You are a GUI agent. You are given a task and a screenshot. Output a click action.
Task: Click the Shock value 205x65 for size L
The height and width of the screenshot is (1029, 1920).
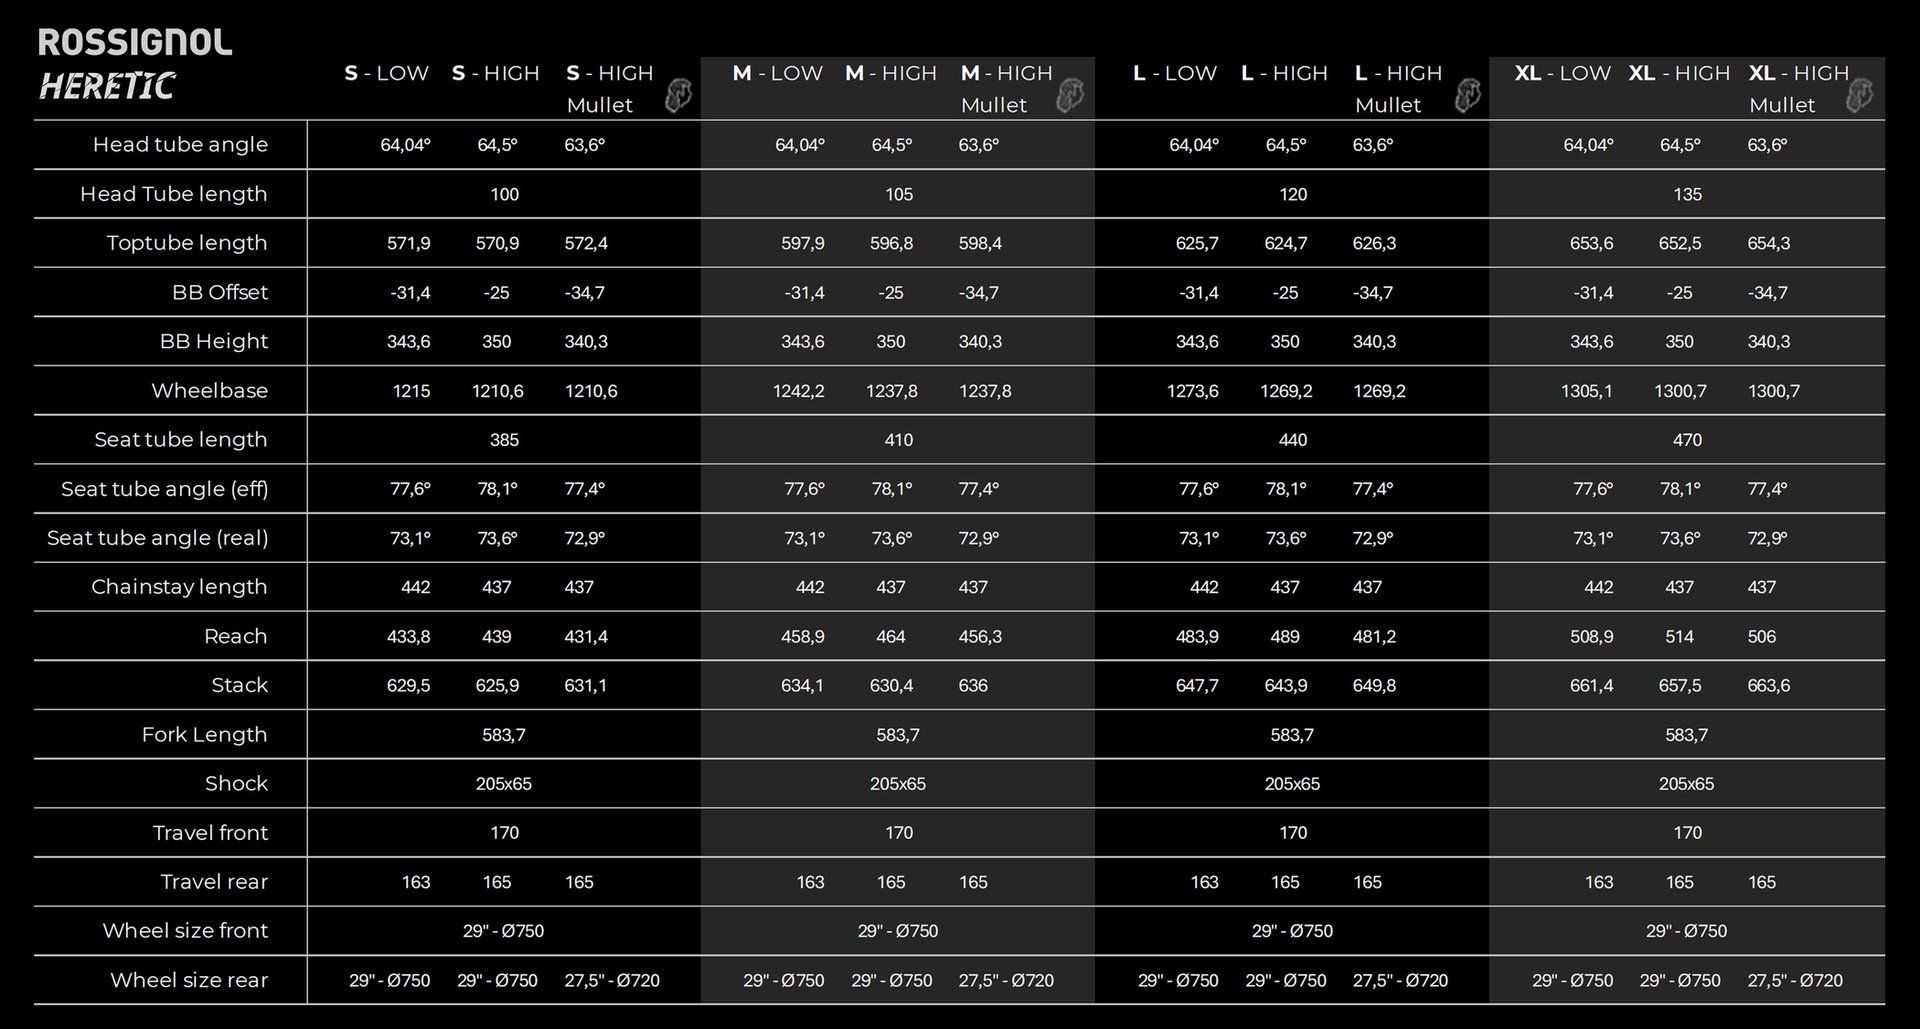tap(1292, 784)
